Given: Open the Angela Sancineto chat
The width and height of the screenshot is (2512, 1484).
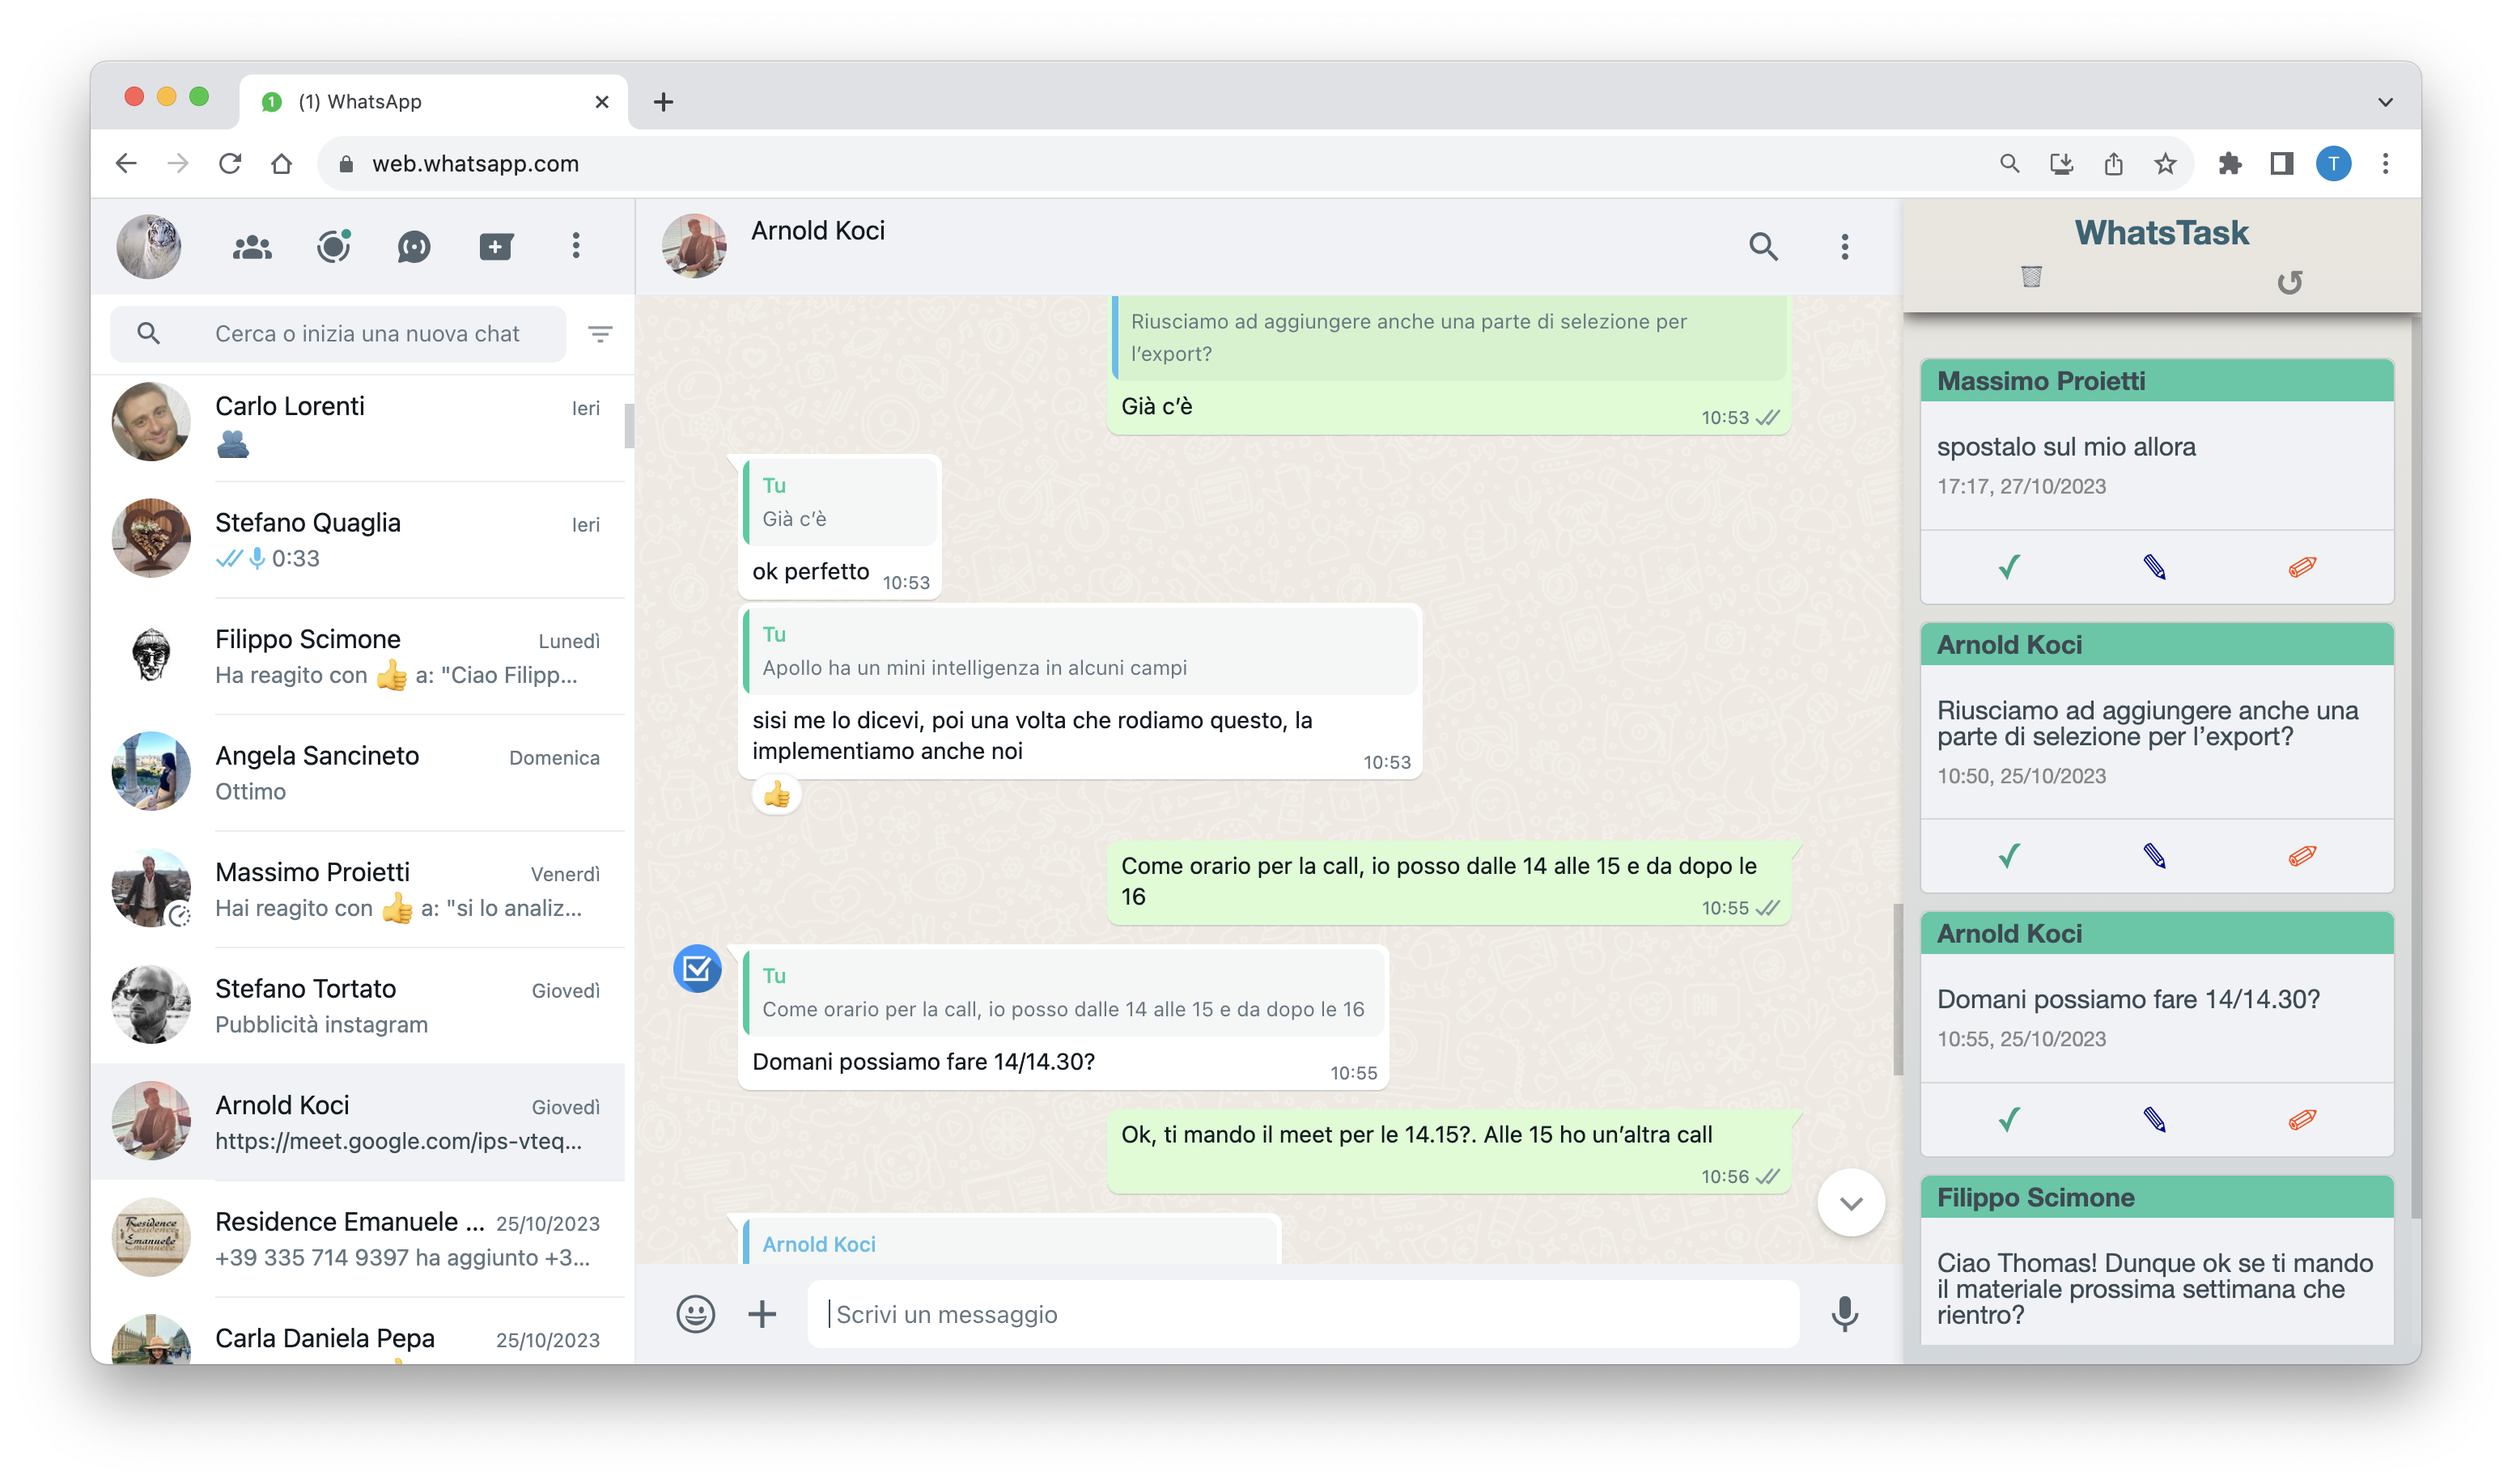Looking at the screenshot, I should (357, 773).
